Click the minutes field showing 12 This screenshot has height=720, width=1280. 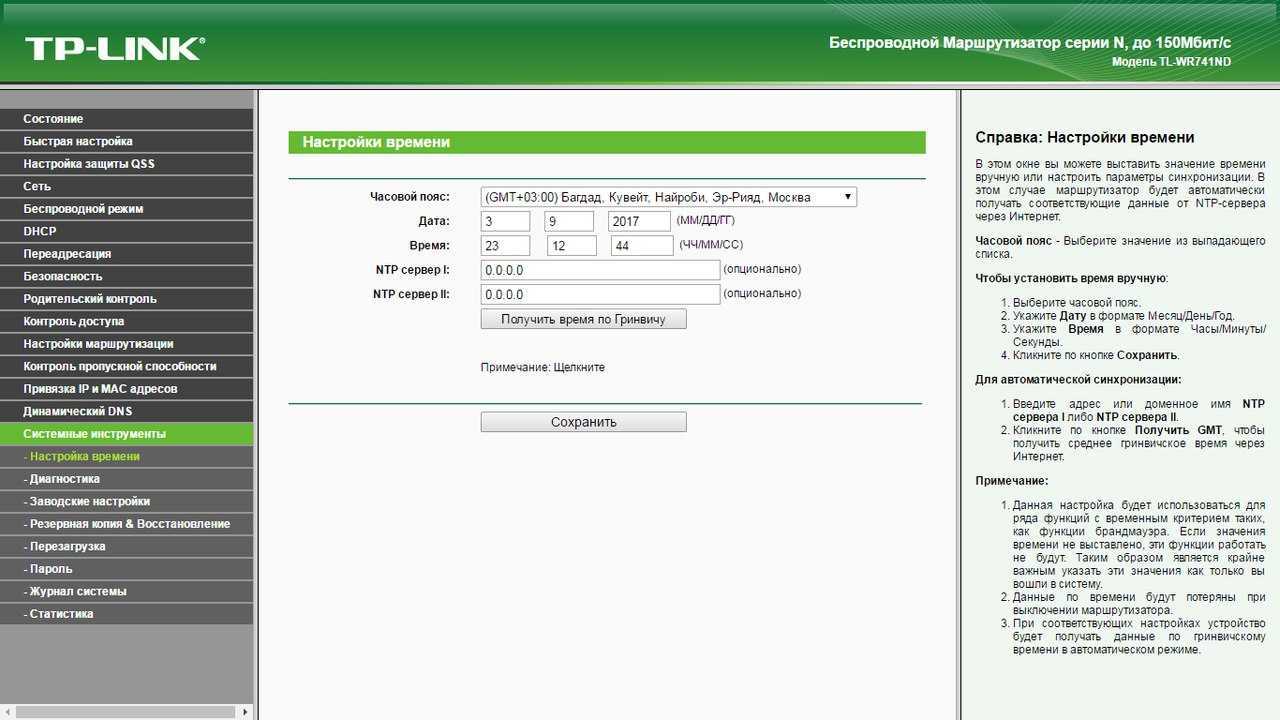click(x=571, y=245)
